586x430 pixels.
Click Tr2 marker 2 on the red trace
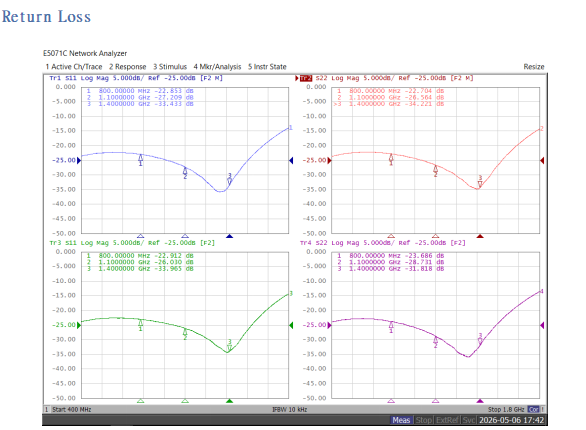(x=435, y=170)
